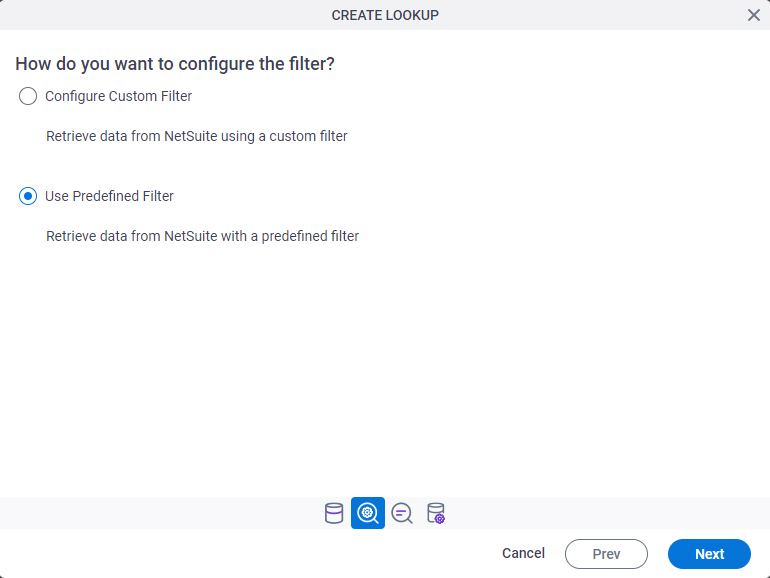Click the custom filter description text
The image size is (770, 578).
pos(196,137)
